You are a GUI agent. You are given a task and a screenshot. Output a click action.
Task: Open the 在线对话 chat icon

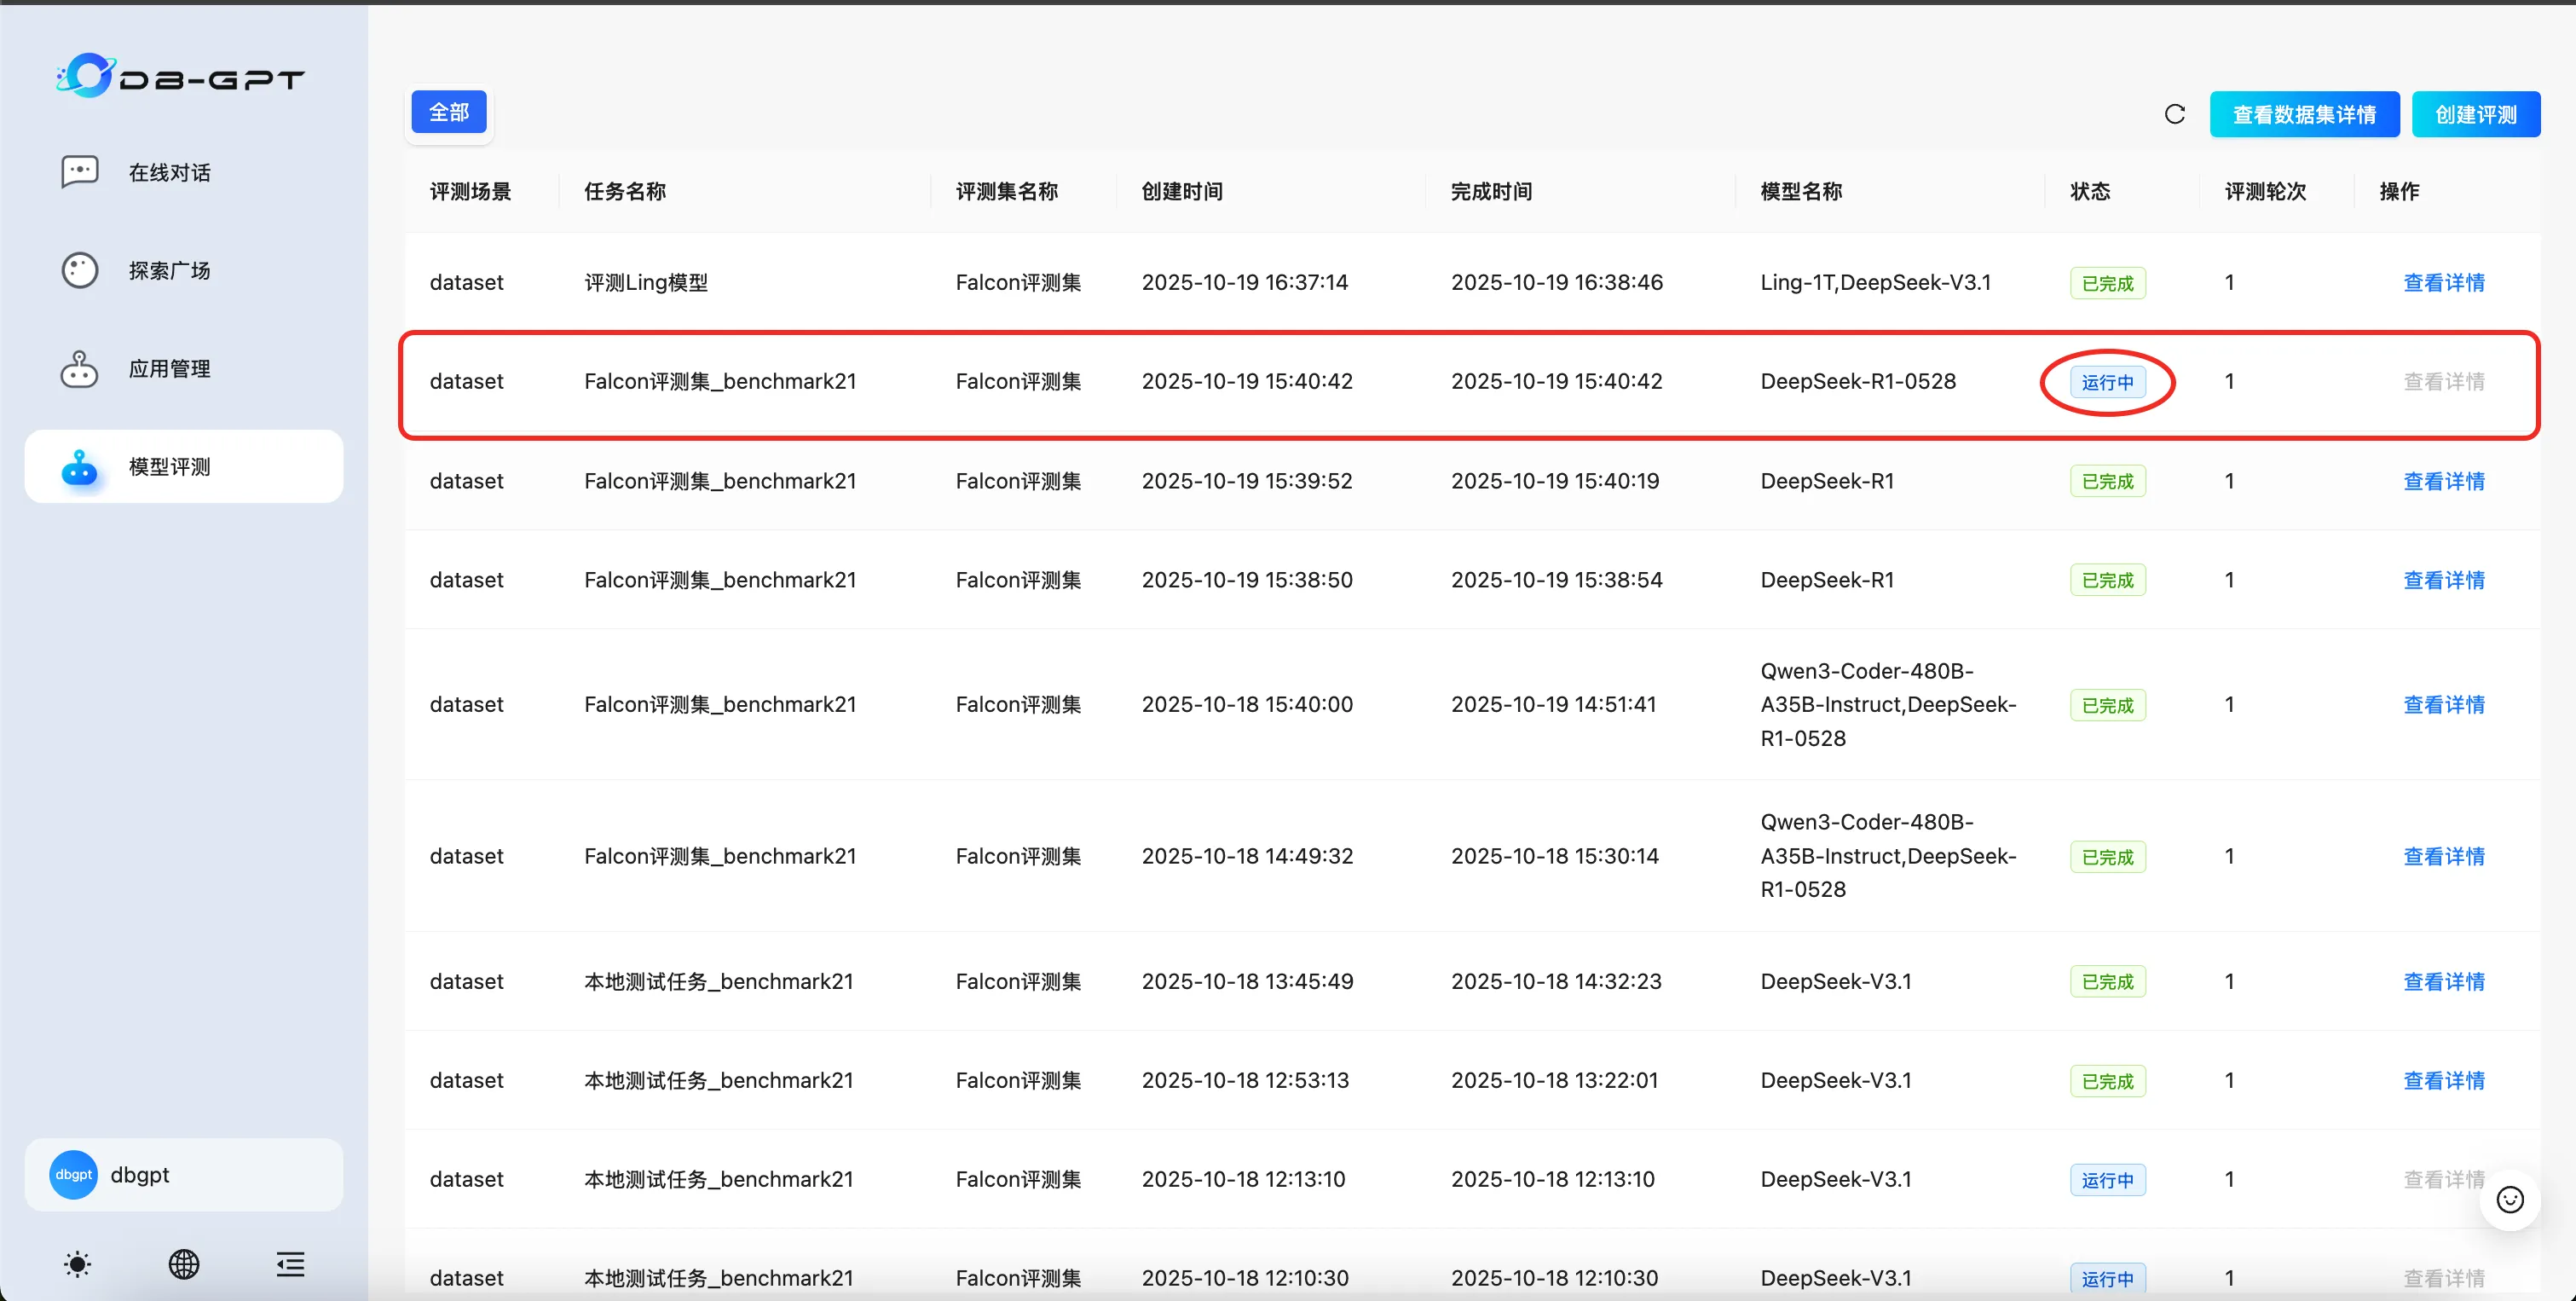tap(79, 172)
